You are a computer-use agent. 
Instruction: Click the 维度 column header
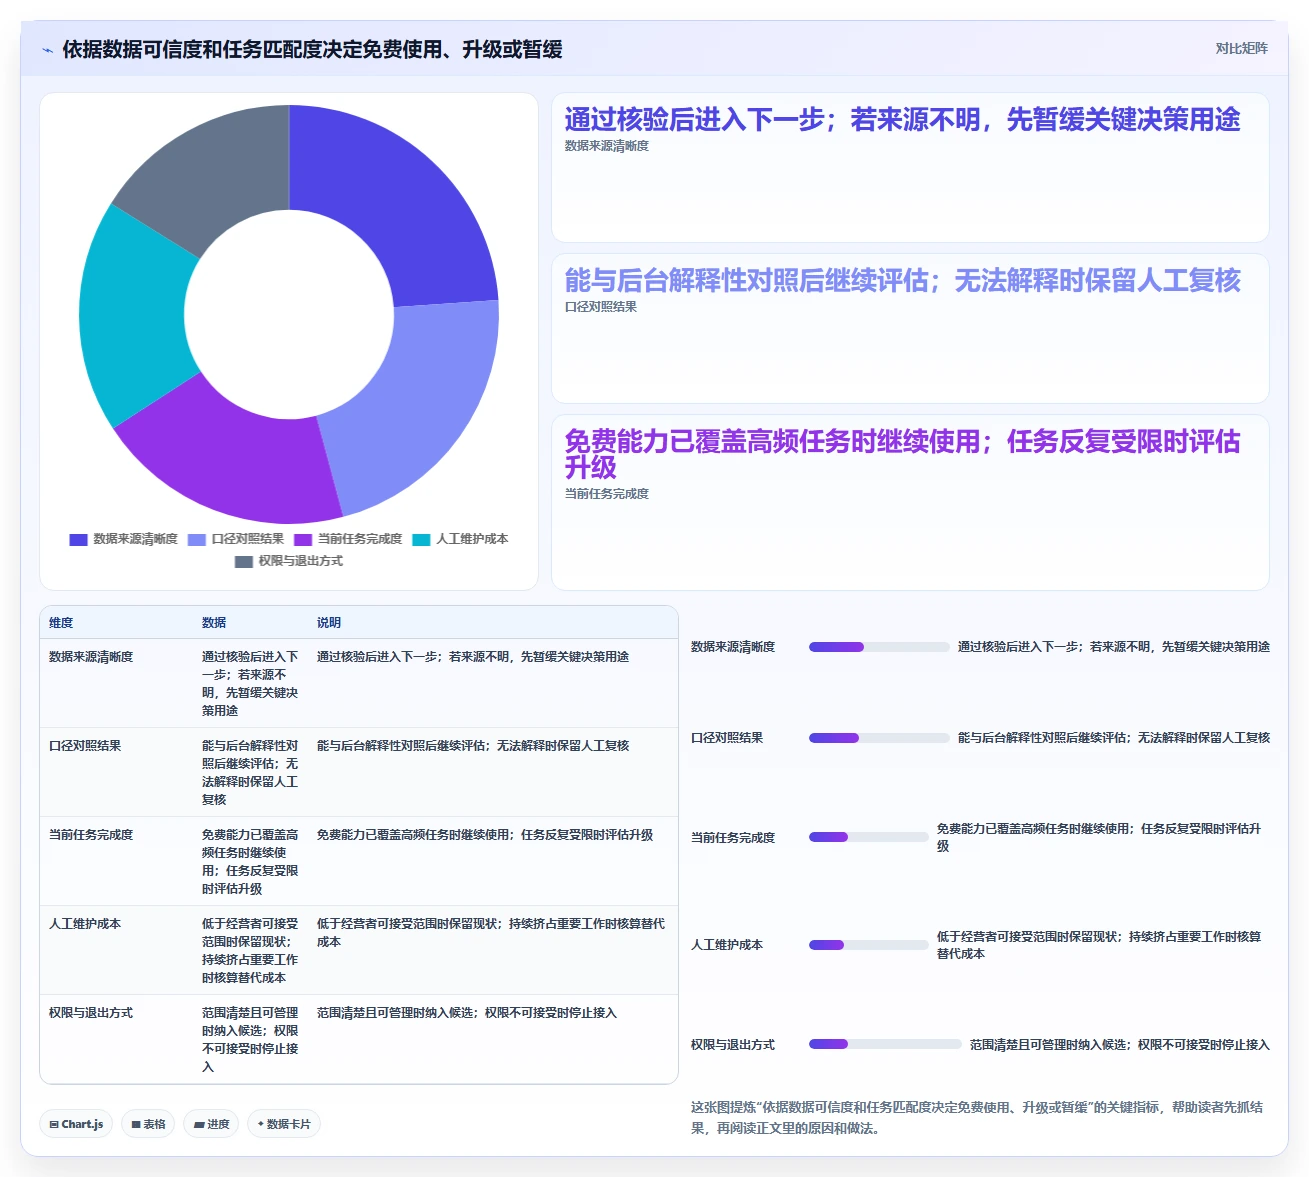(x=61, y=622)
